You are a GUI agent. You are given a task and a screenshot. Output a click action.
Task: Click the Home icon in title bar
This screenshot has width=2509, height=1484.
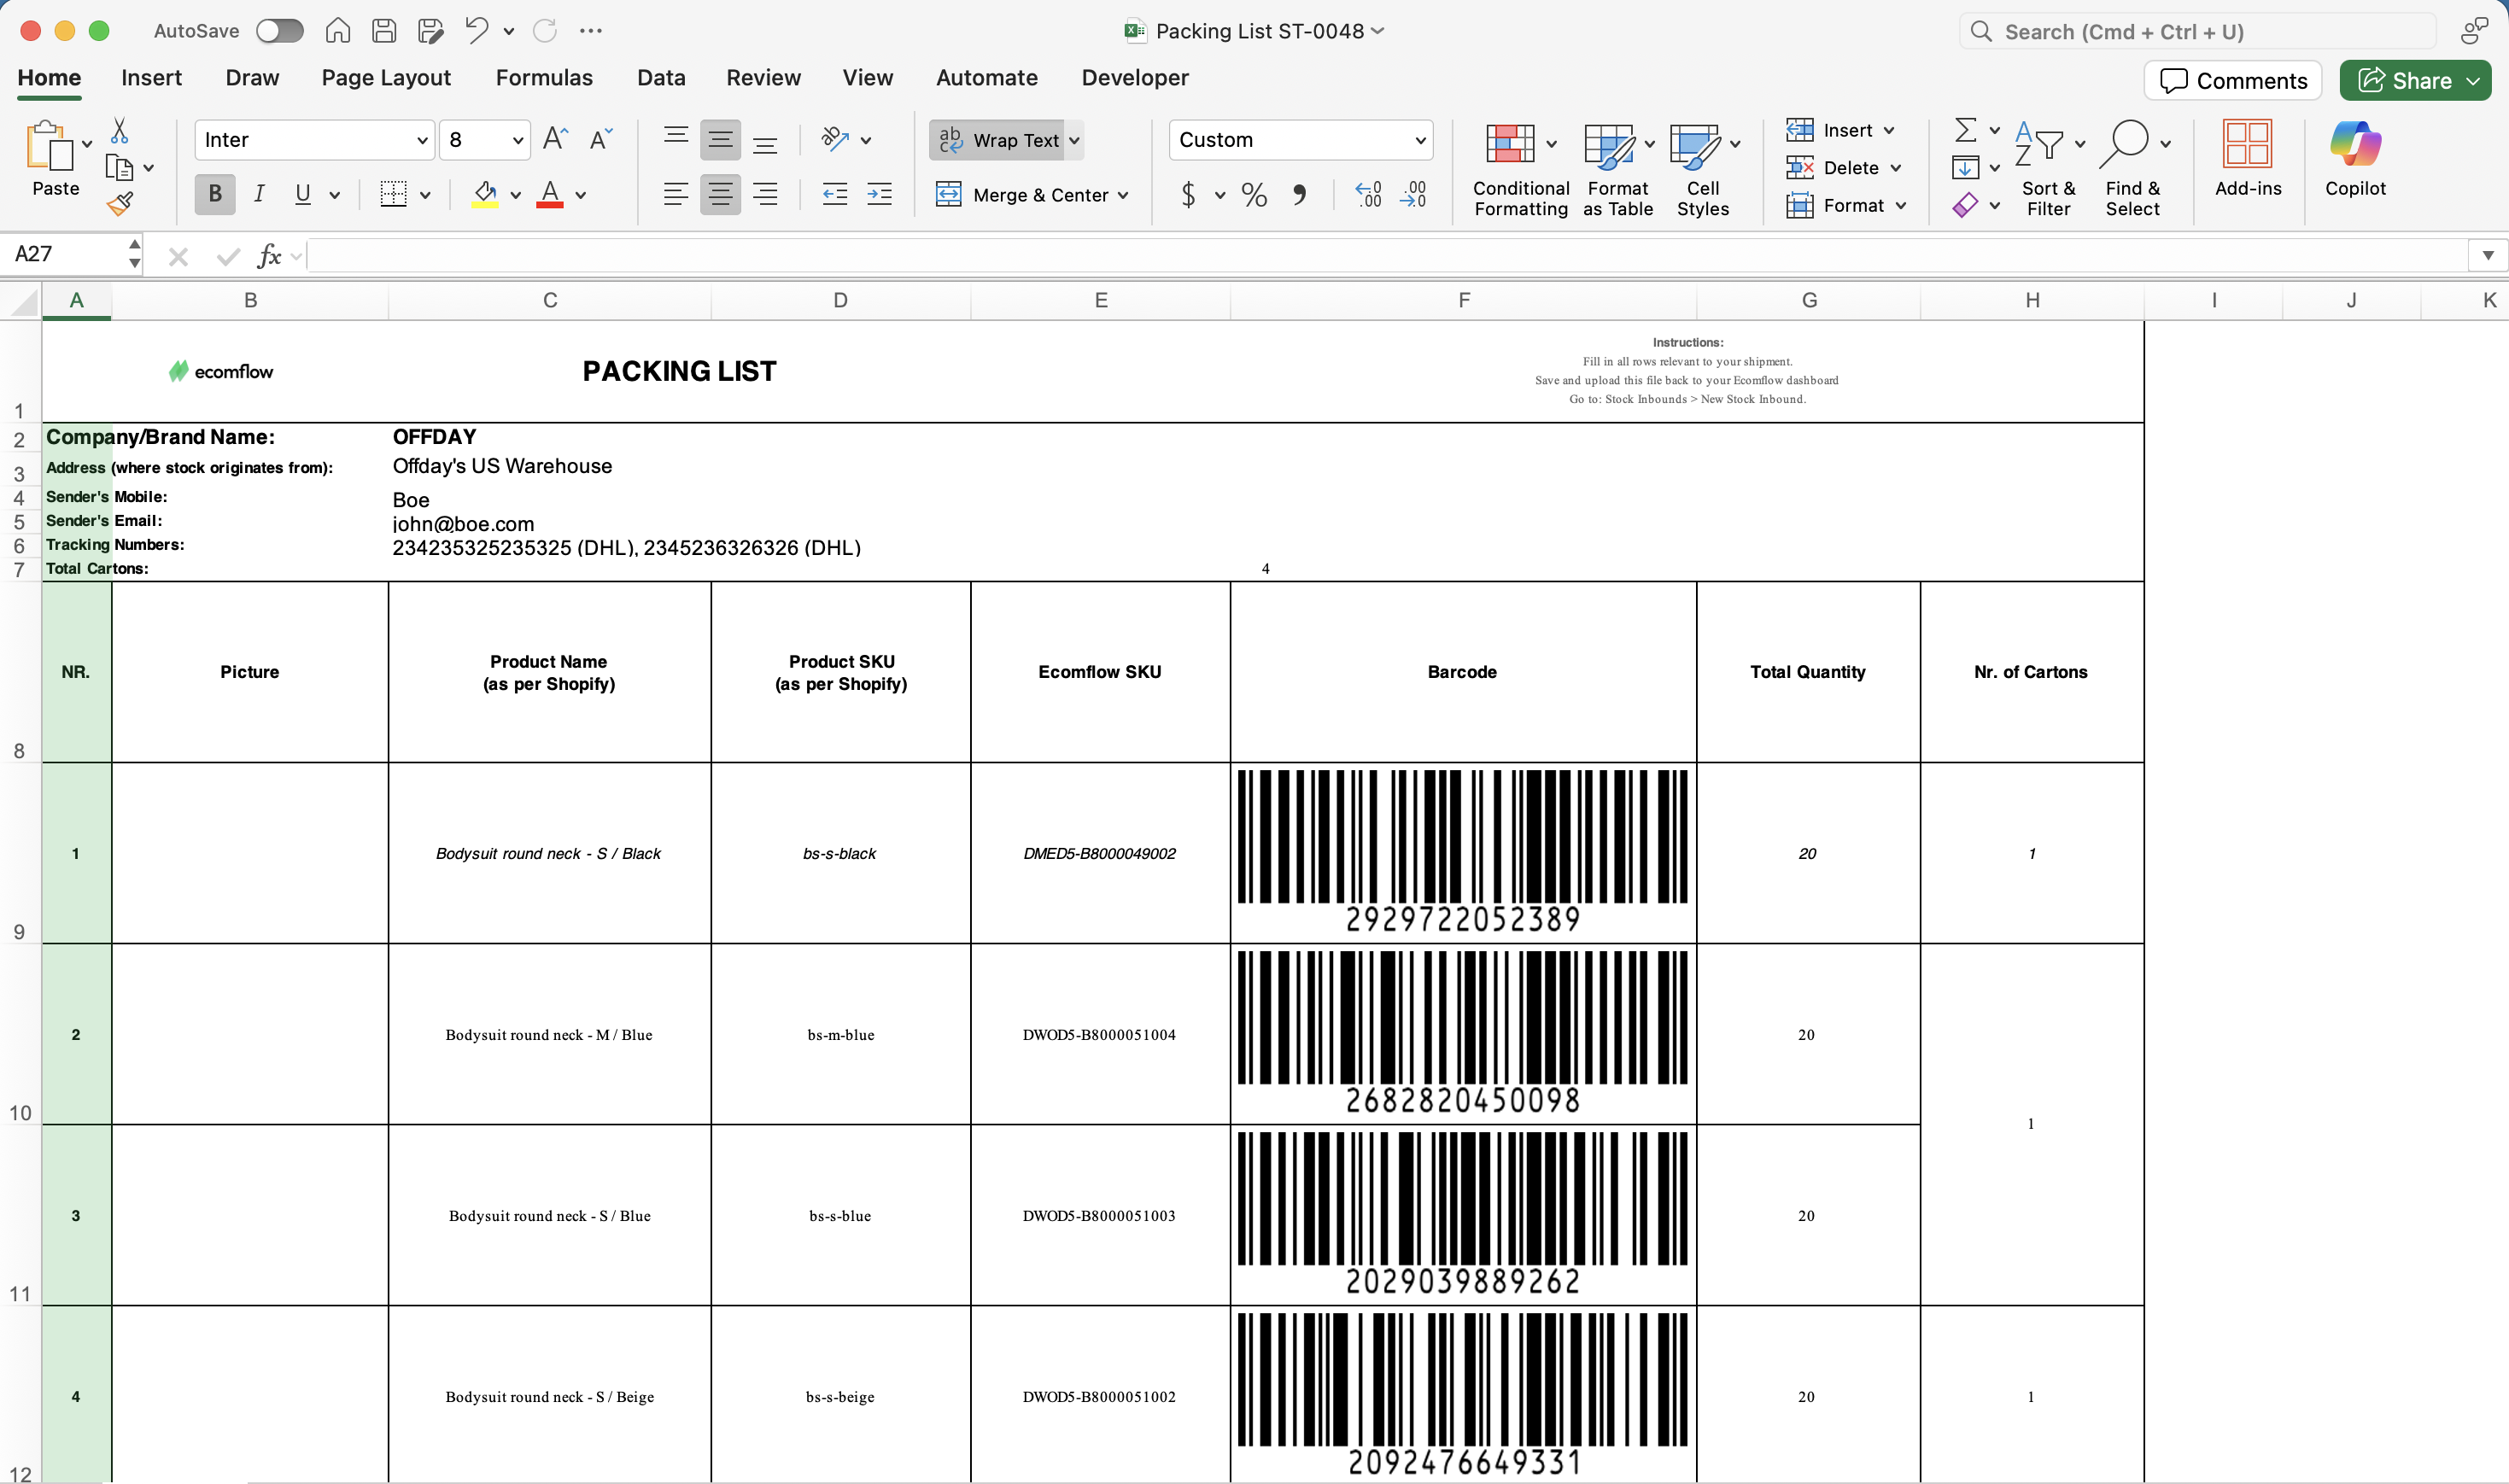[x=338, y=31]
